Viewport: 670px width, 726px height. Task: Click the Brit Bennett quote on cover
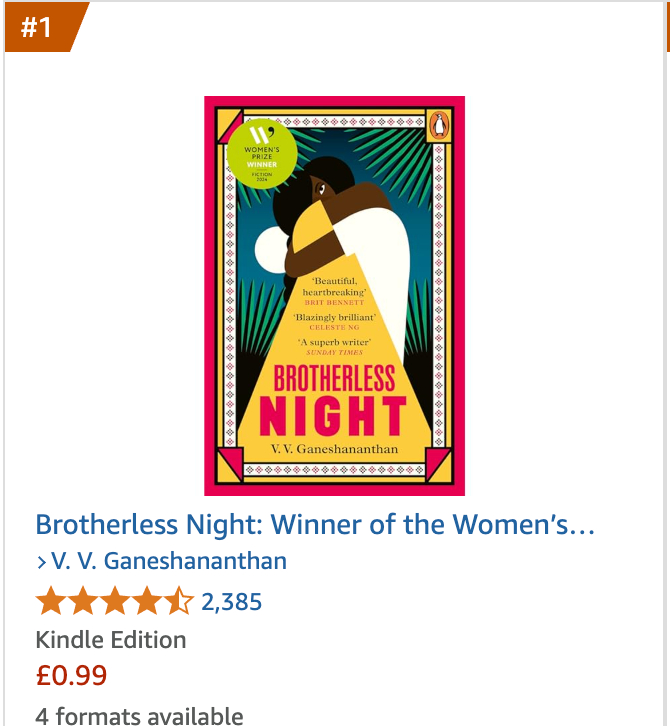(334, 289)
